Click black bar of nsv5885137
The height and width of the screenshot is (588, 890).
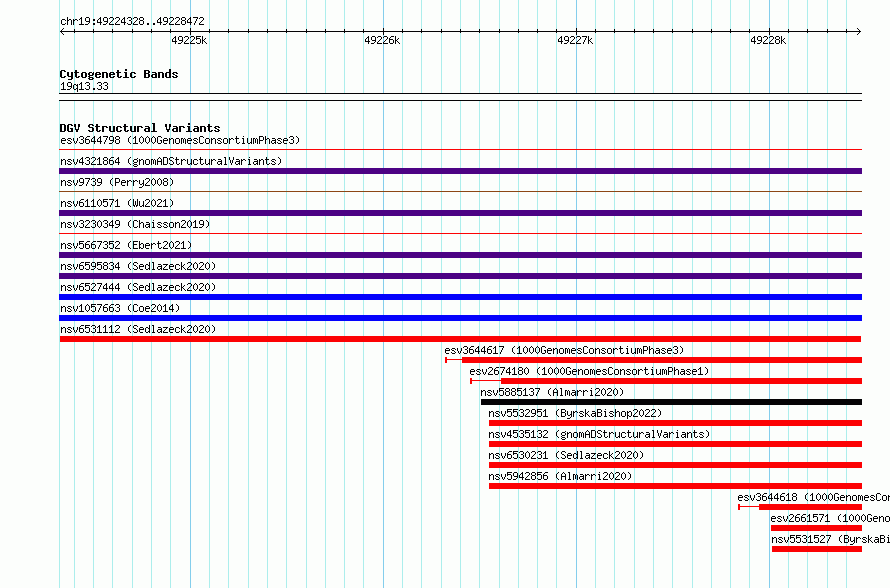671,402
